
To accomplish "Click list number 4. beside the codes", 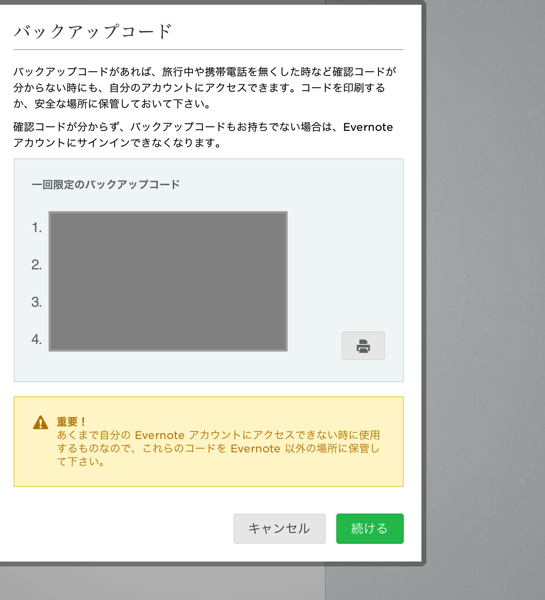I will [37, 339].
